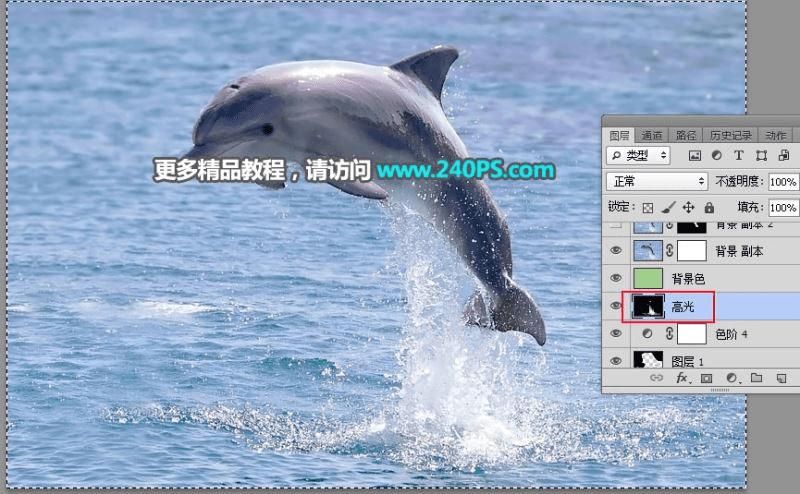
Task: Select the 高光 layer name
Action: click(x=683, y=306)
